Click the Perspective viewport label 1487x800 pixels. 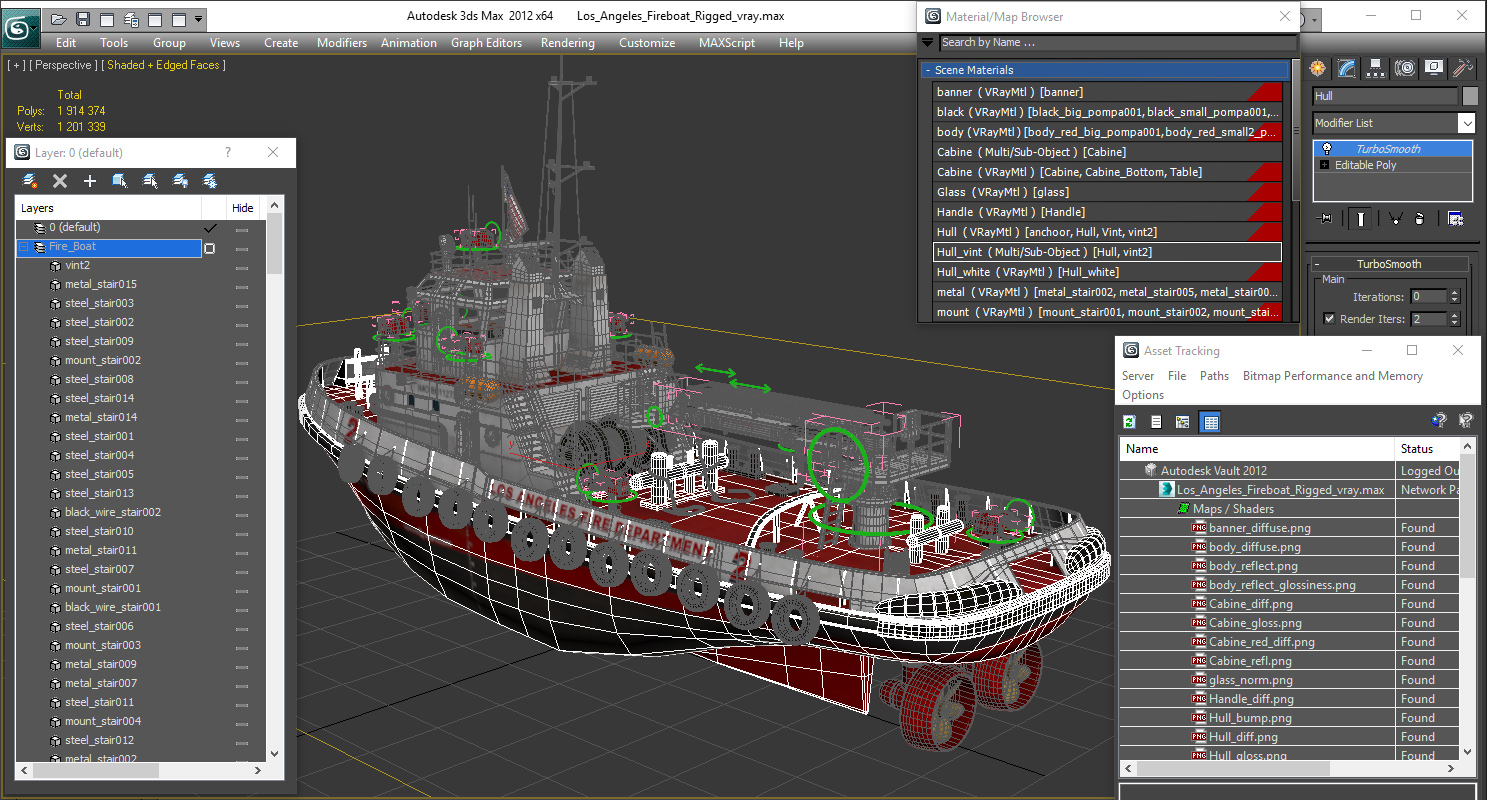coord(63,65)
